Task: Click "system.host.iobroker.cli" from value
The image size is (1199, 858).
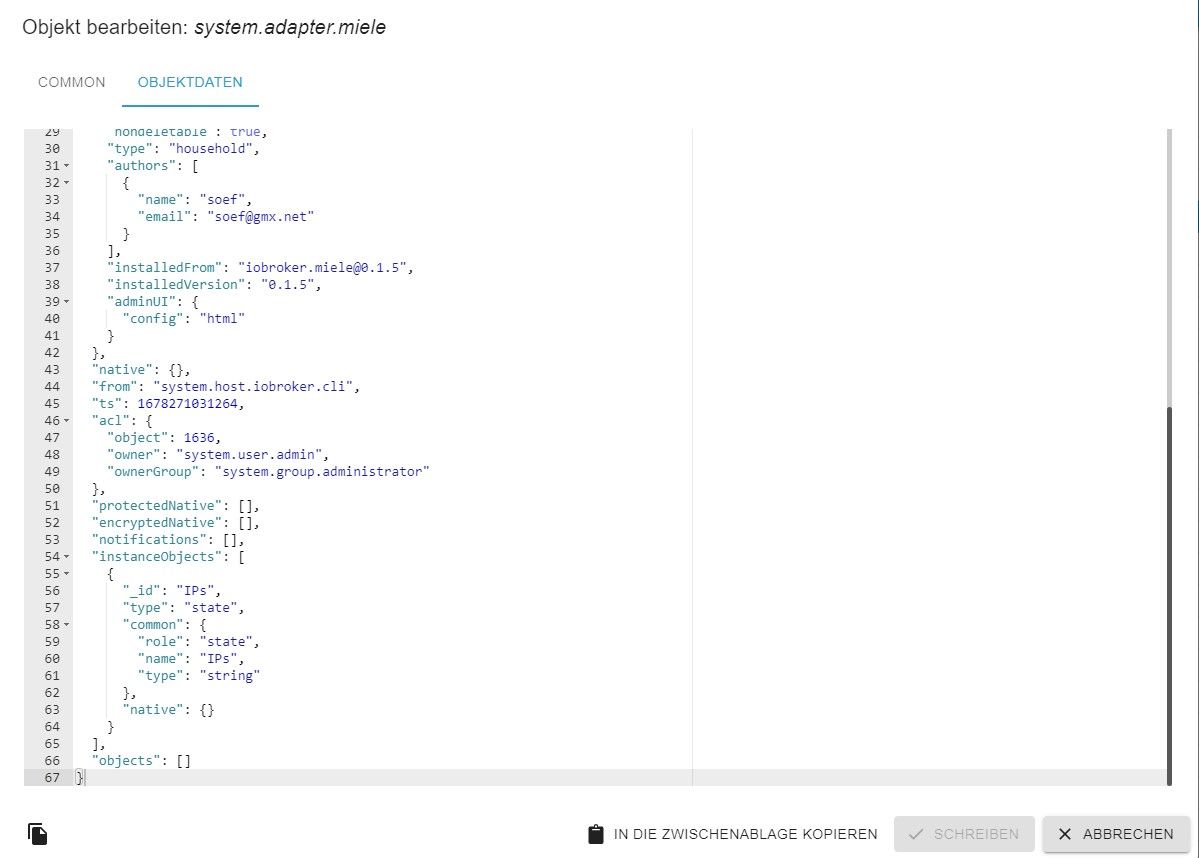Action: point(252,386)
